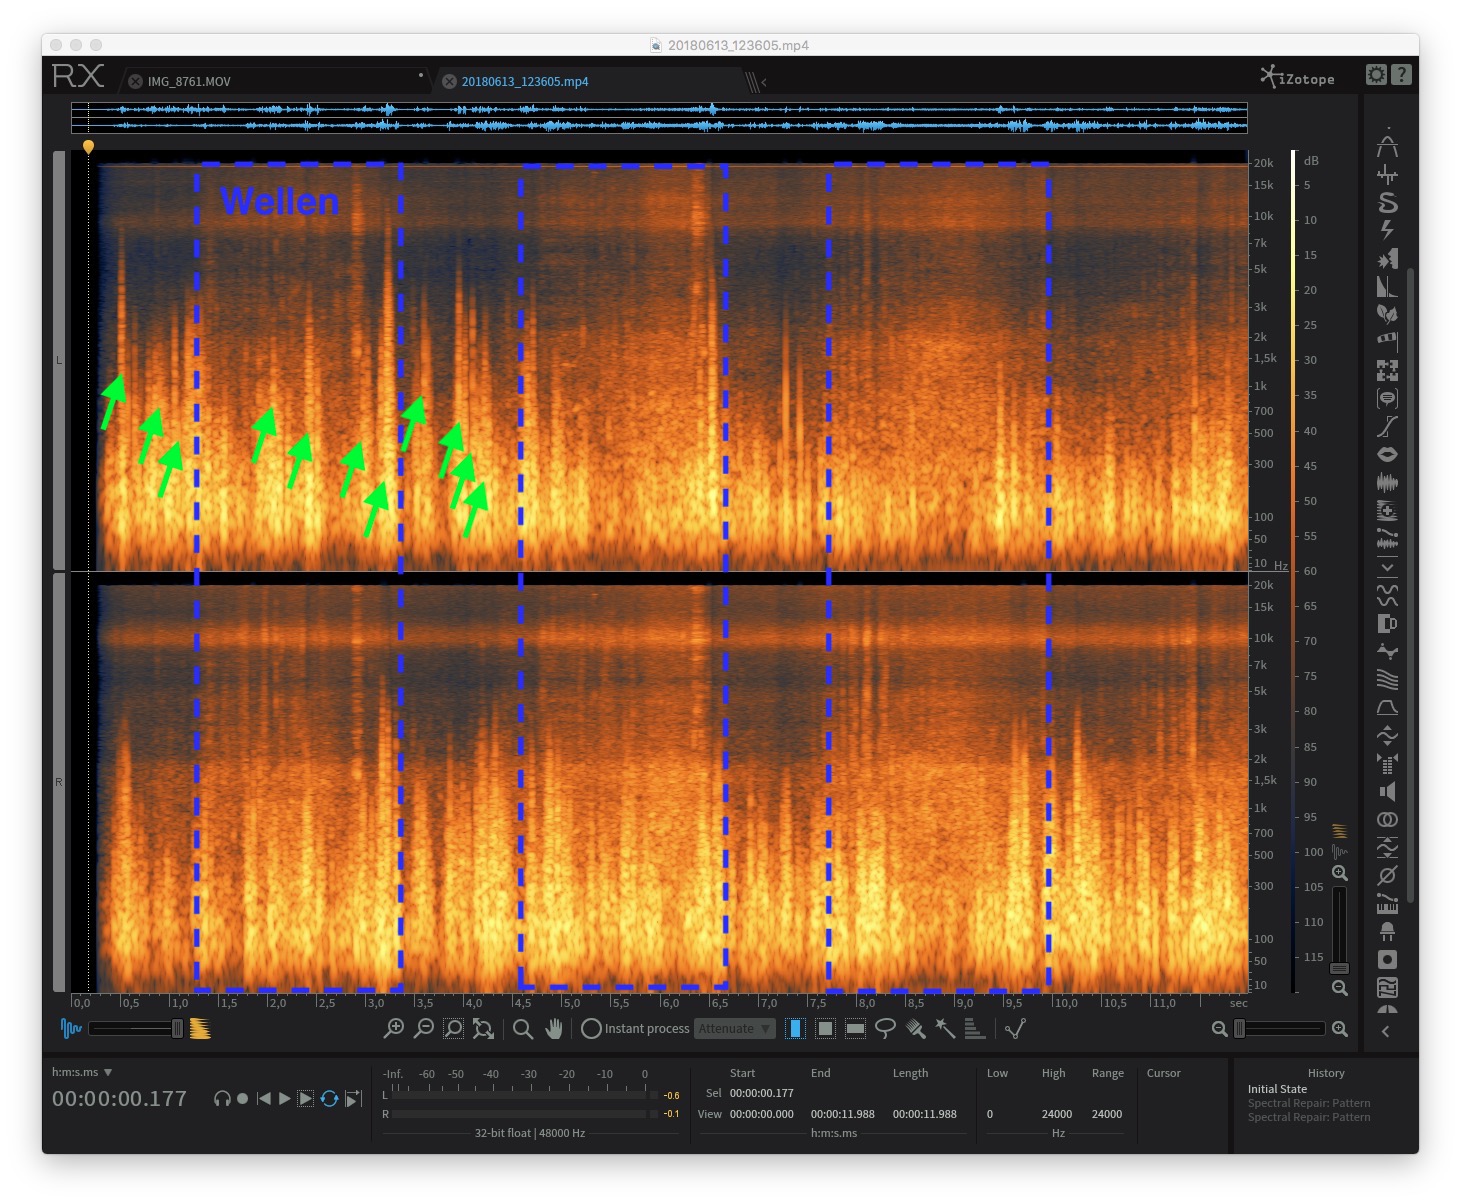Screen dimensions: 1461x1204
Task: Enable the Frequency selection tool
Action: tap(855, 1028)
